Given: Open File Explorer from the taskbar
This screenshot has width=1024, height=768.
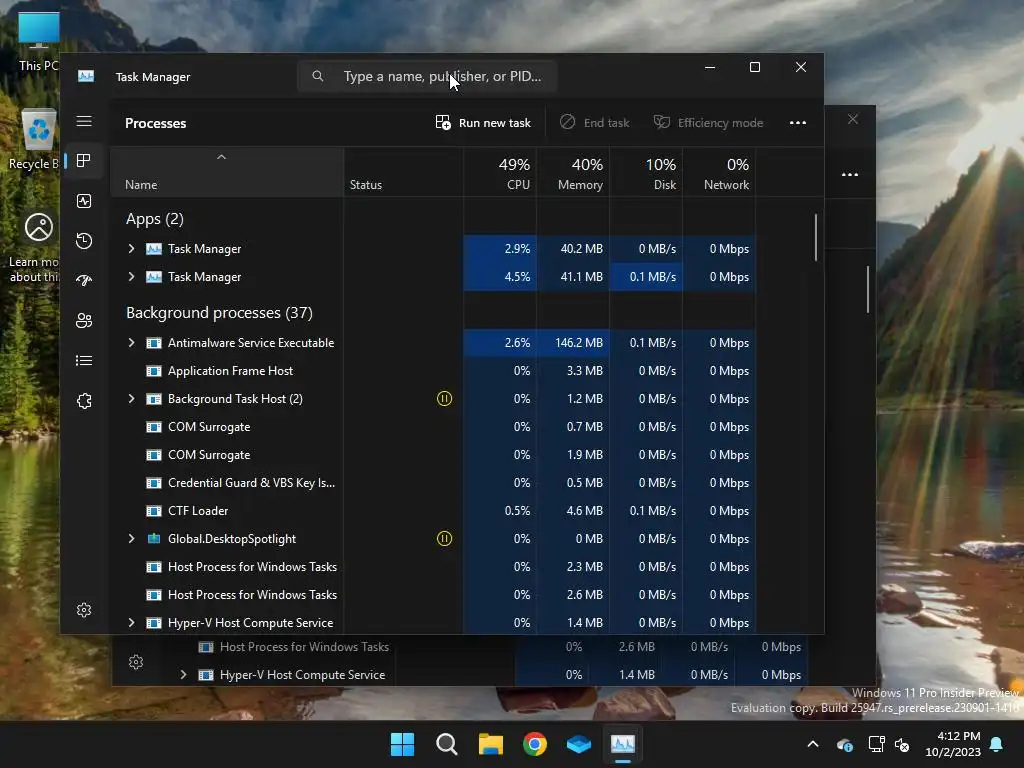Looking at the screenshot, I should tap(490, 744).
